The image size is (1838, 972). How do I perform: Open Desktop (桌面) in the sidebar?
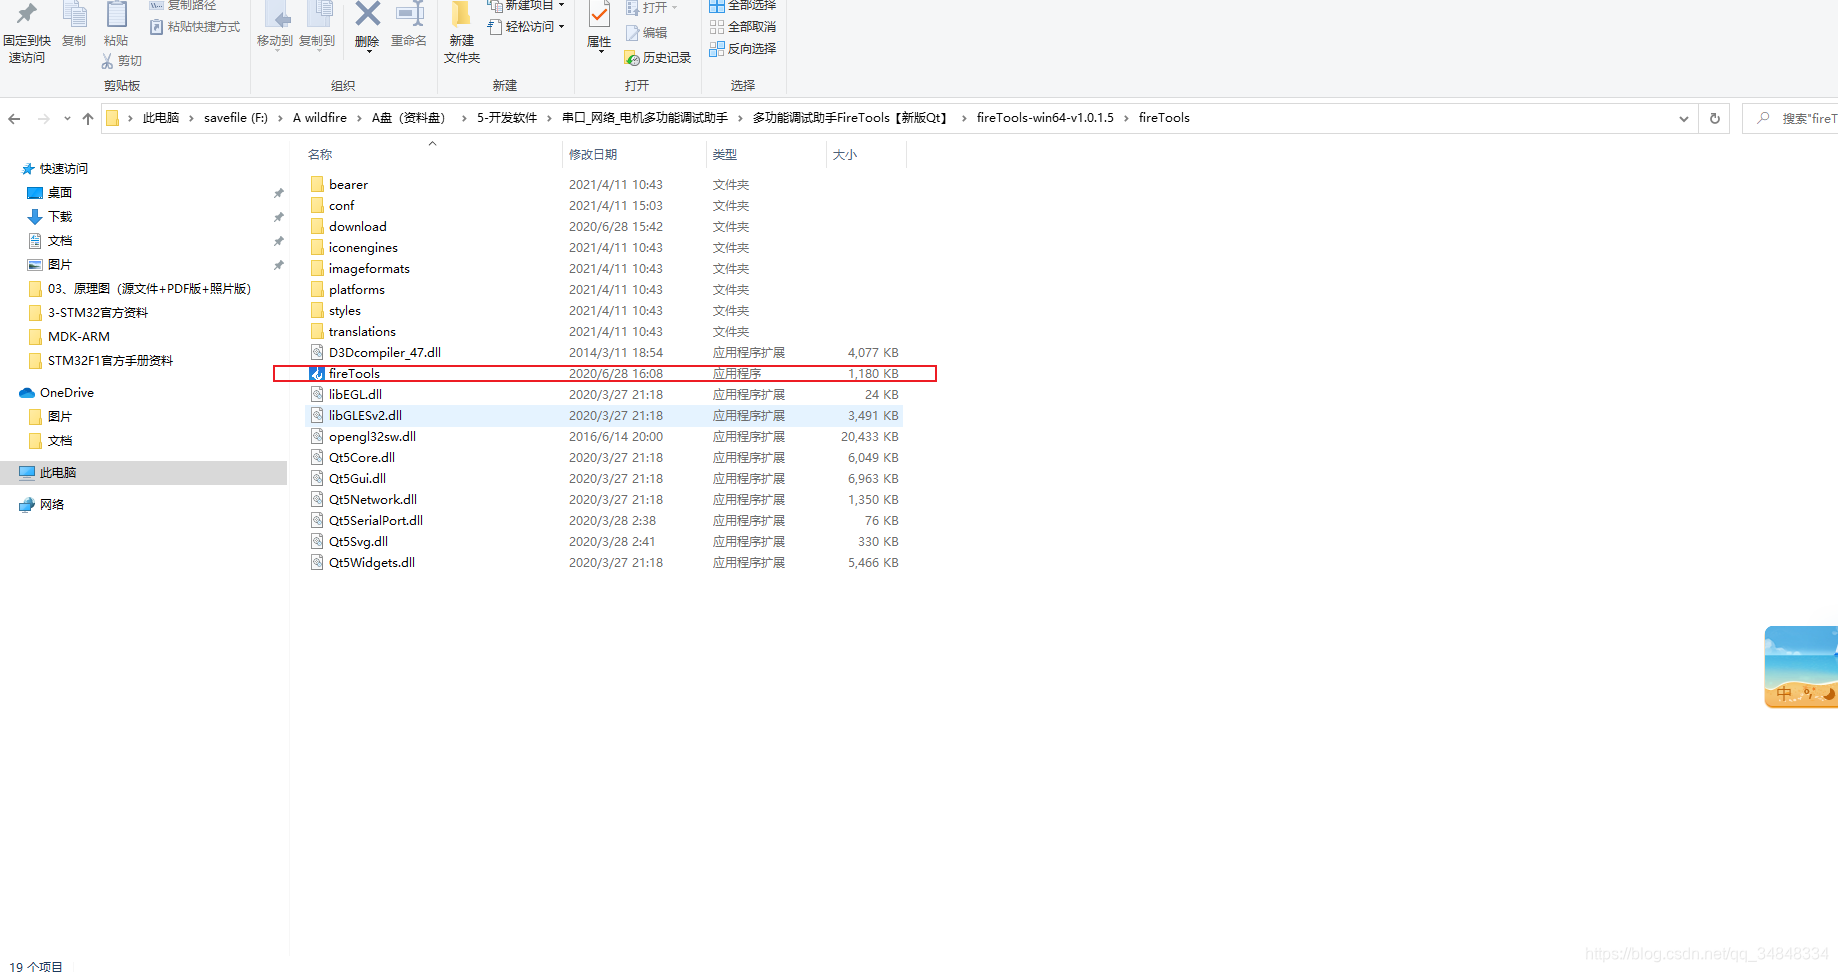(x=60, y=193)
